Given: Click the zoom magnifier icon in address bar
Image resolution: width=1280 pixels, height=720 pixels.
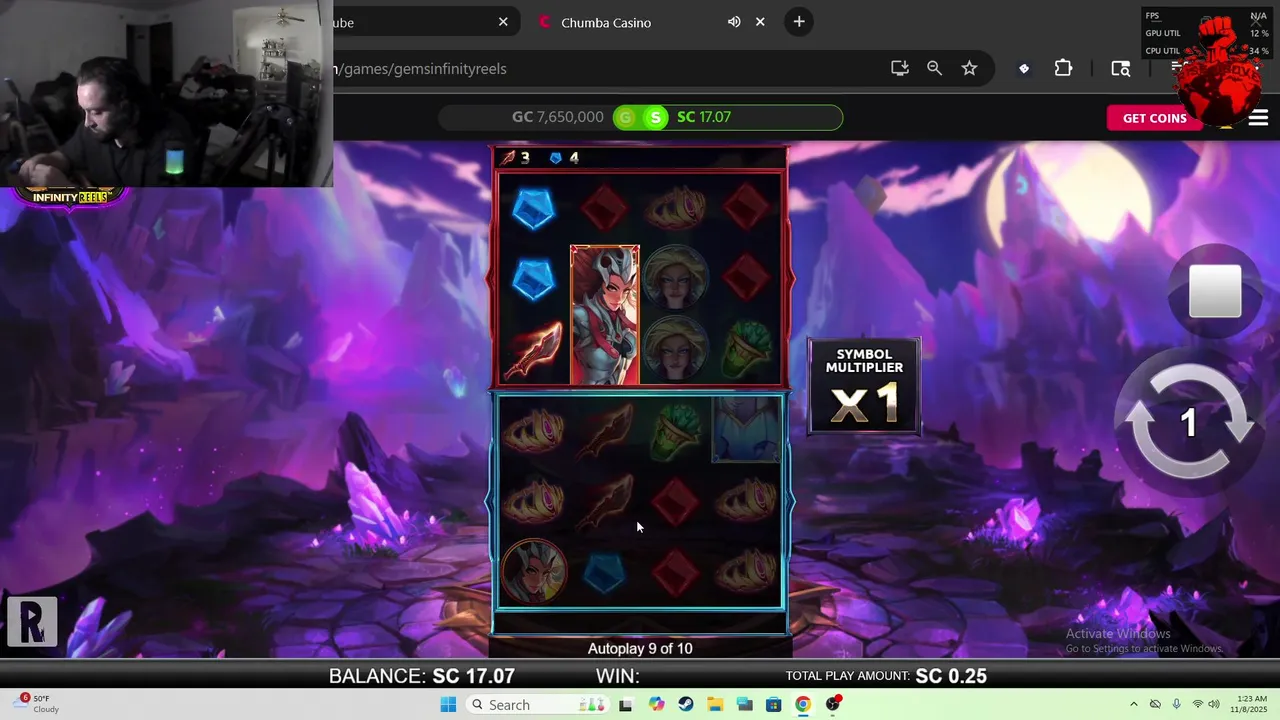Looking at the screenshot, I should (934, 68).
